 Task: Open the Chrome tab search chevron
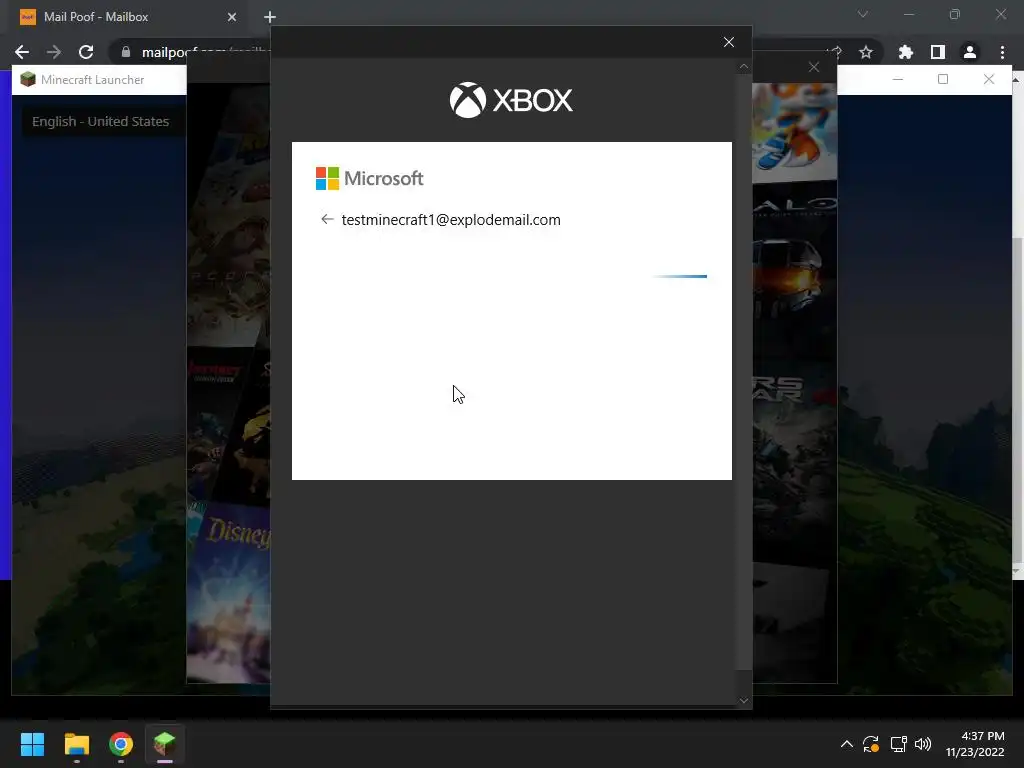[x=863, y=14]
